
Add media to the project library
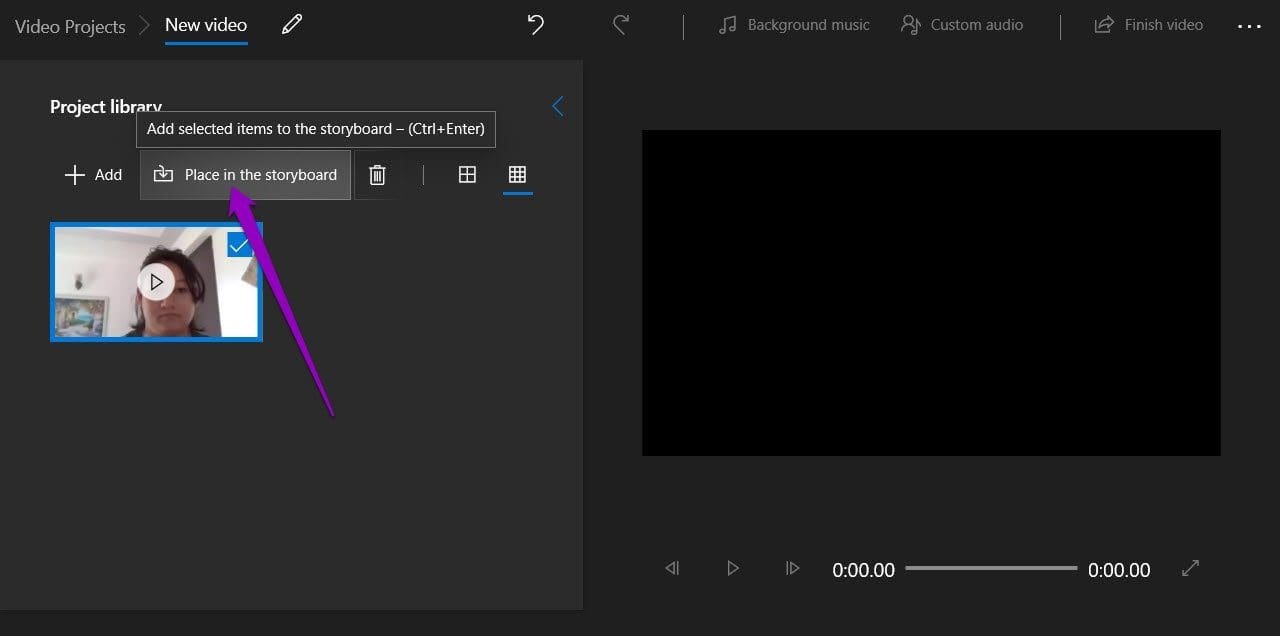[93, 175]
